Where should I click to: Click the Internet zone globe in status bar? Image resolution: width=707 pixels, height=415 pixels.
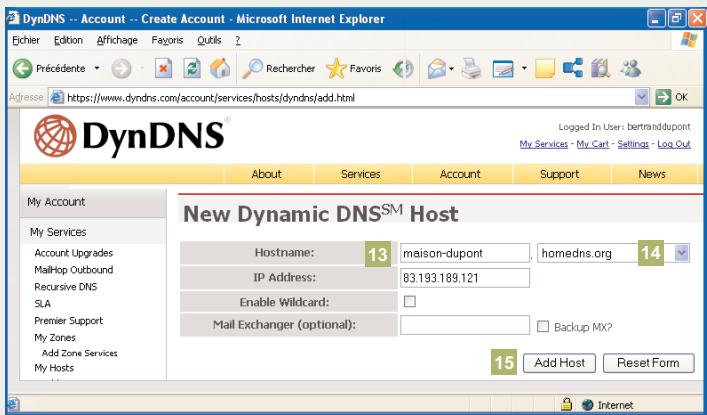point(587,405)
